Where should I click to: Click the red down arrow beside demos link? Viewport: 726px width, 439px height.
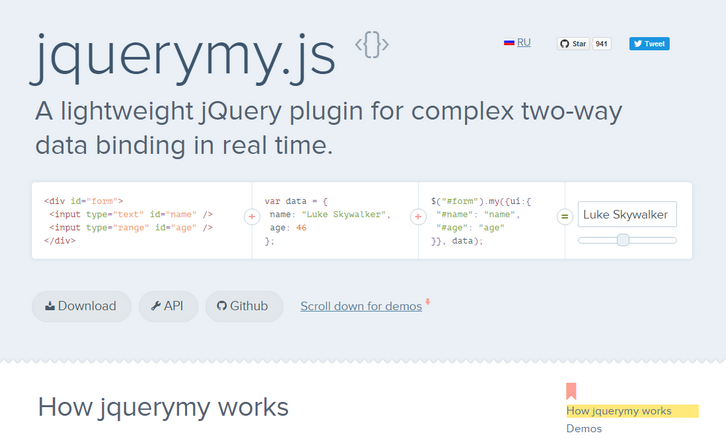click(x=428, y=302)
